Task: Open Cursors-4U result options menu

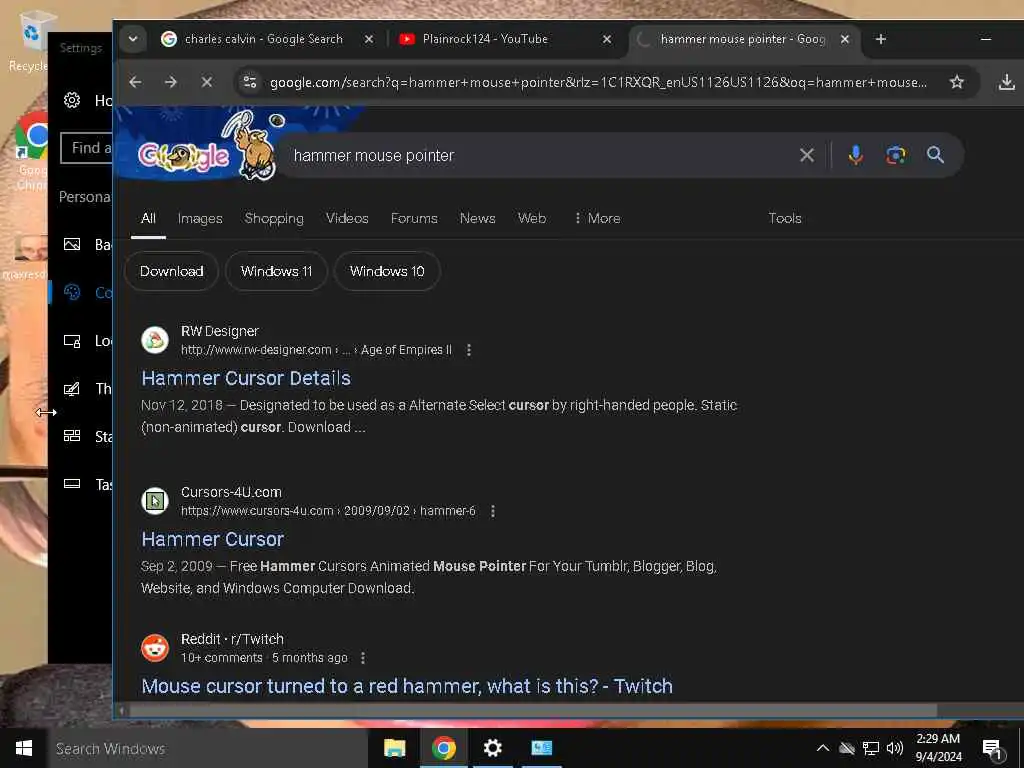Action: pos(492,511)
